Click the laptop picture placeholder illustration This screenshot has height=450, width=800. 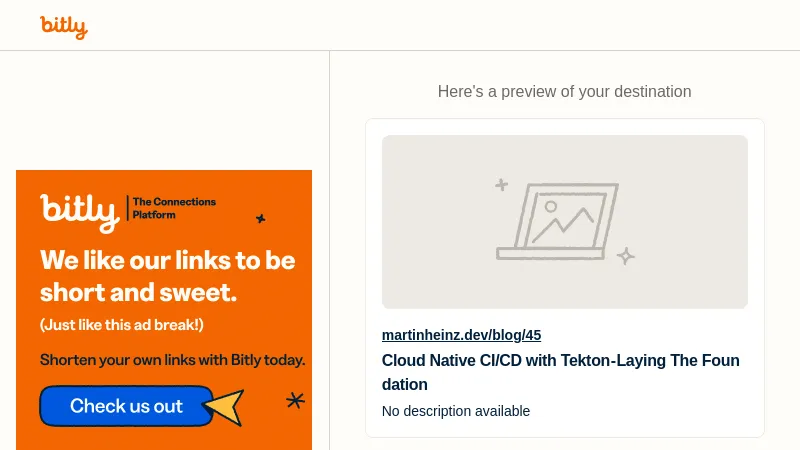[558, 221]
